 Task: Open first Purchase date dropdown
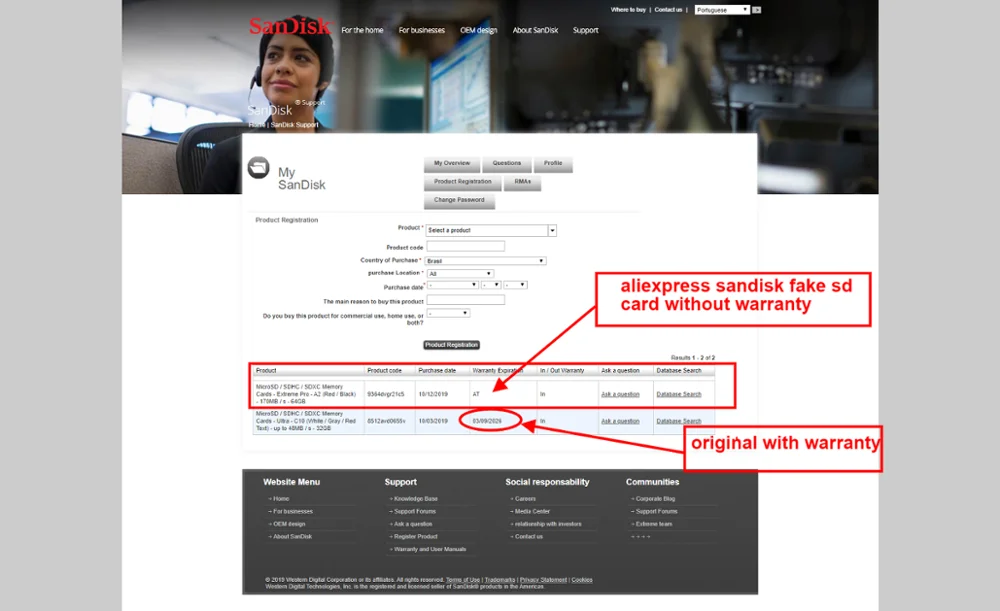coord(452,285)
